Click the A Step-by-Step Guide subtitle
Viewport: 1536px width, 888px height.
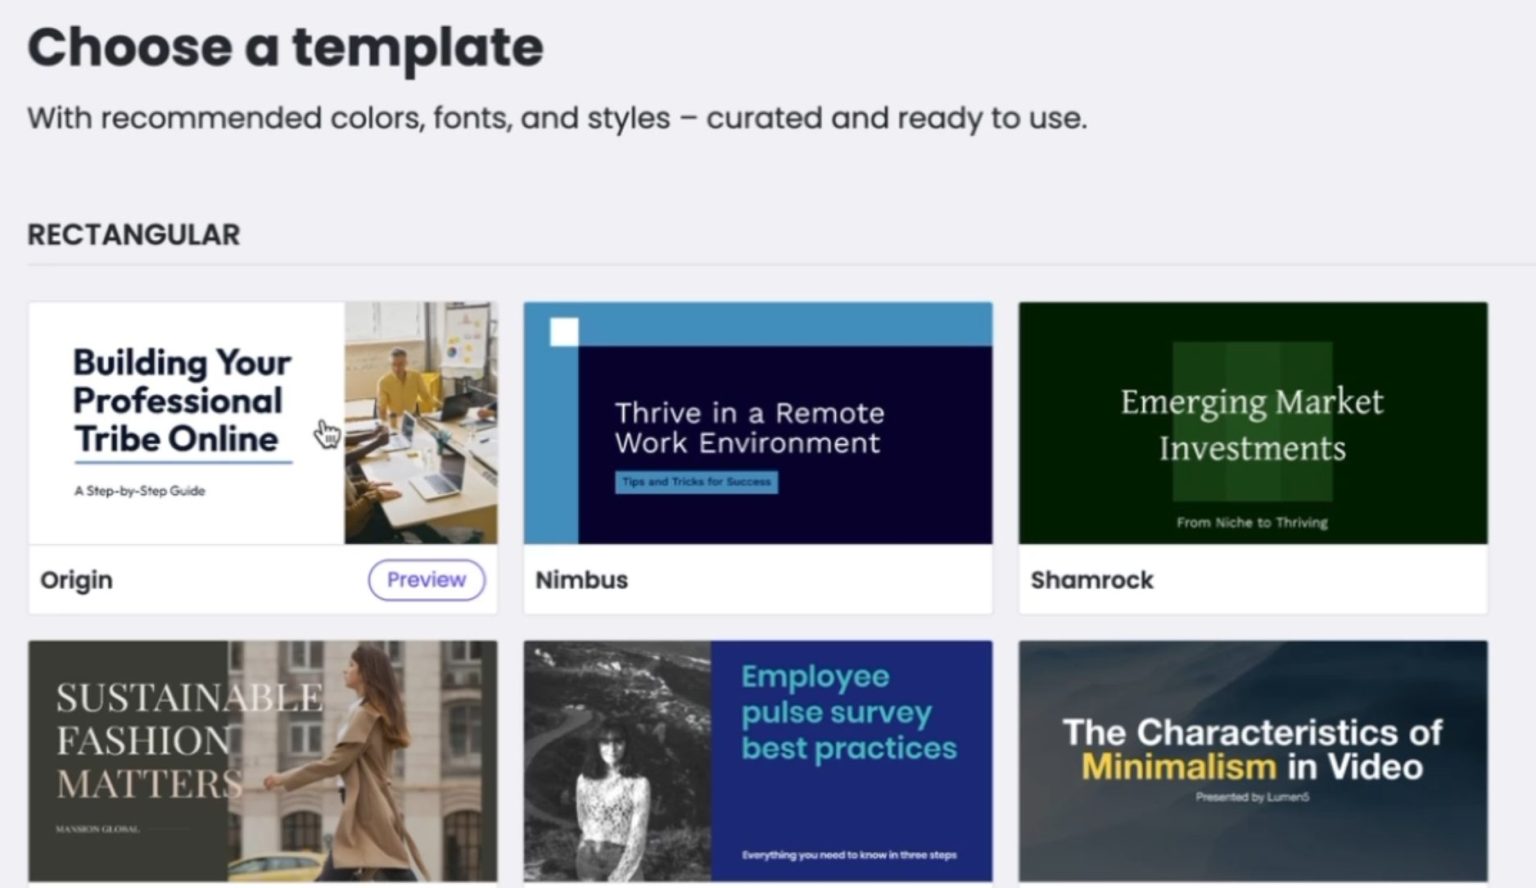pyautogui.click(x=139, y=491)
